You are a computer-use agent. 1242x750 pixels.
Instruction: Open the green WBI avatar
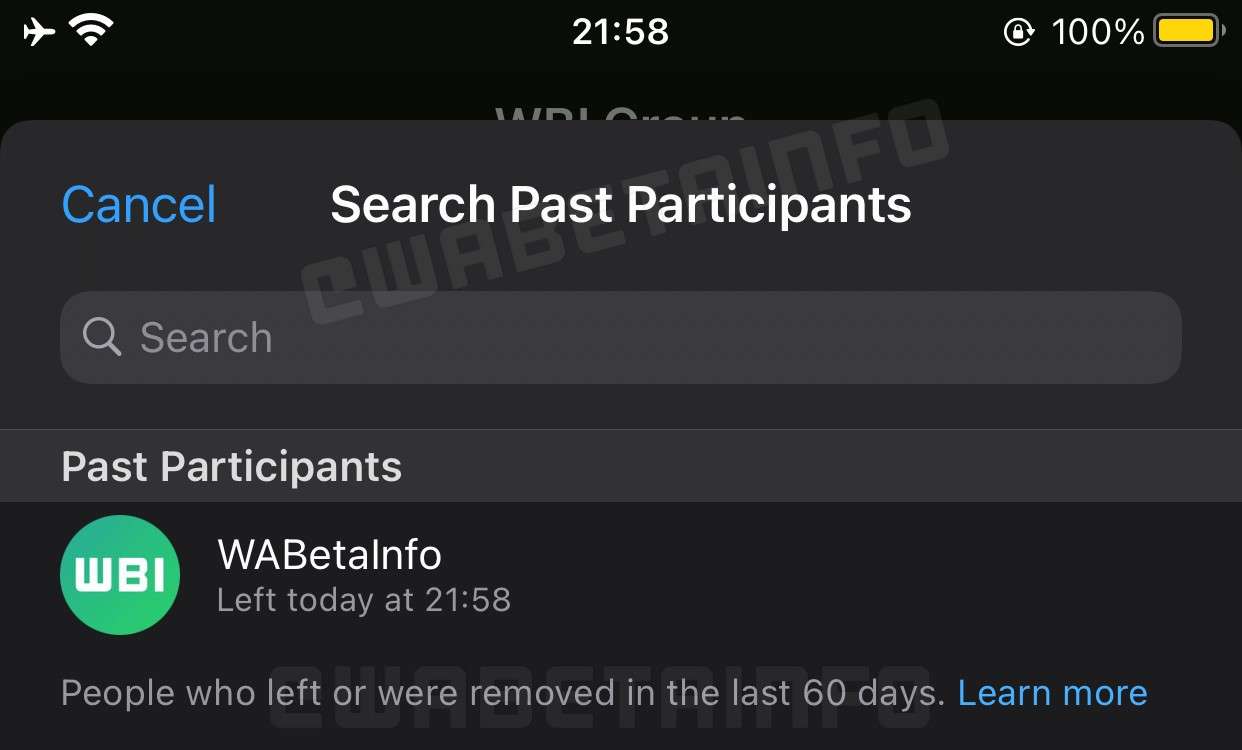tap(120, 575)
